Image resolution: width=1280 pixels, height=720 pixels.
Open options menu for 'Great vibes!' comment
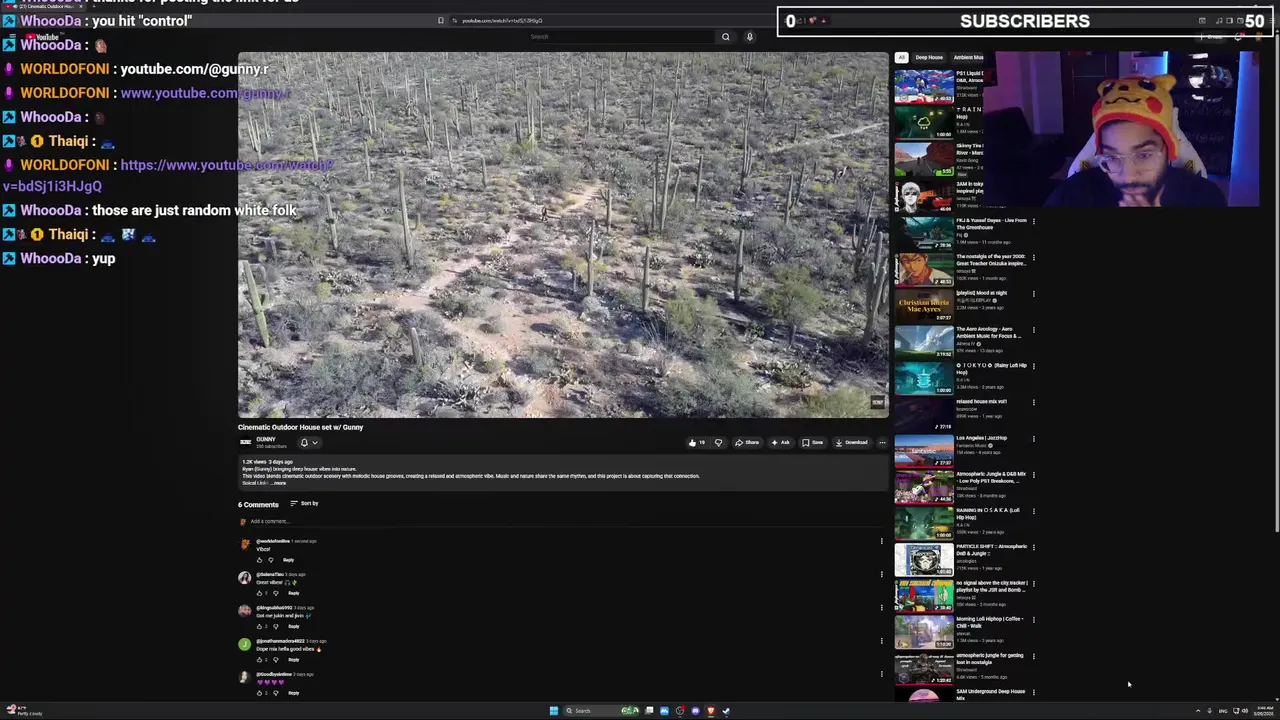click(x=881, y=574)
